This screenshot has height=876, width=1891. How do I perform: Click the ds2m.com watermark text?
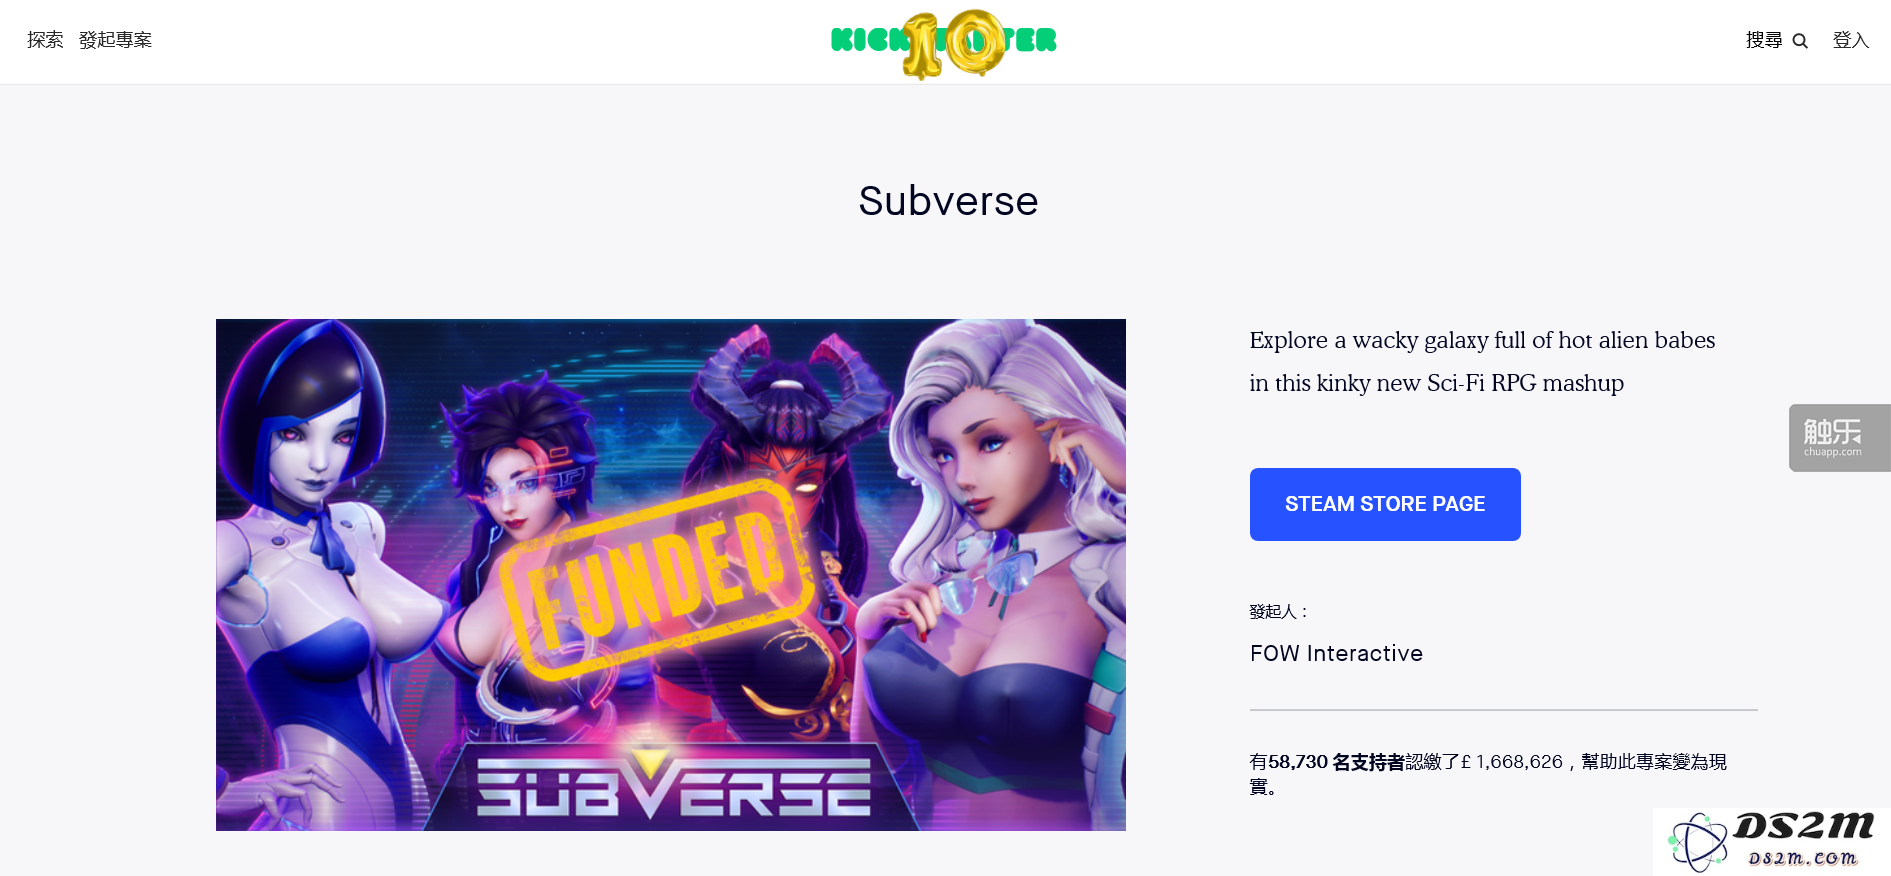[x=1802, y=858]
